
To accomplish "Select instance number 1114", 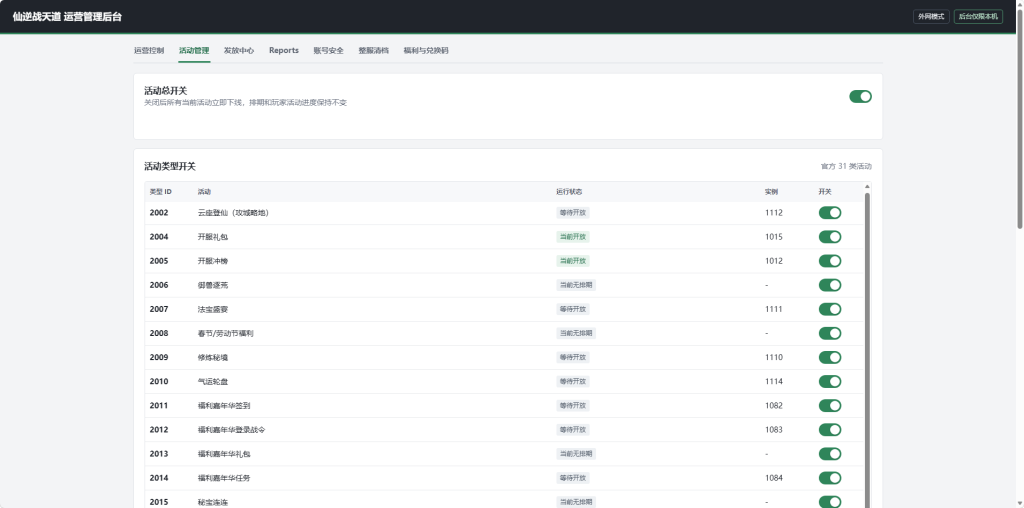I will click(x=774, y=382).
